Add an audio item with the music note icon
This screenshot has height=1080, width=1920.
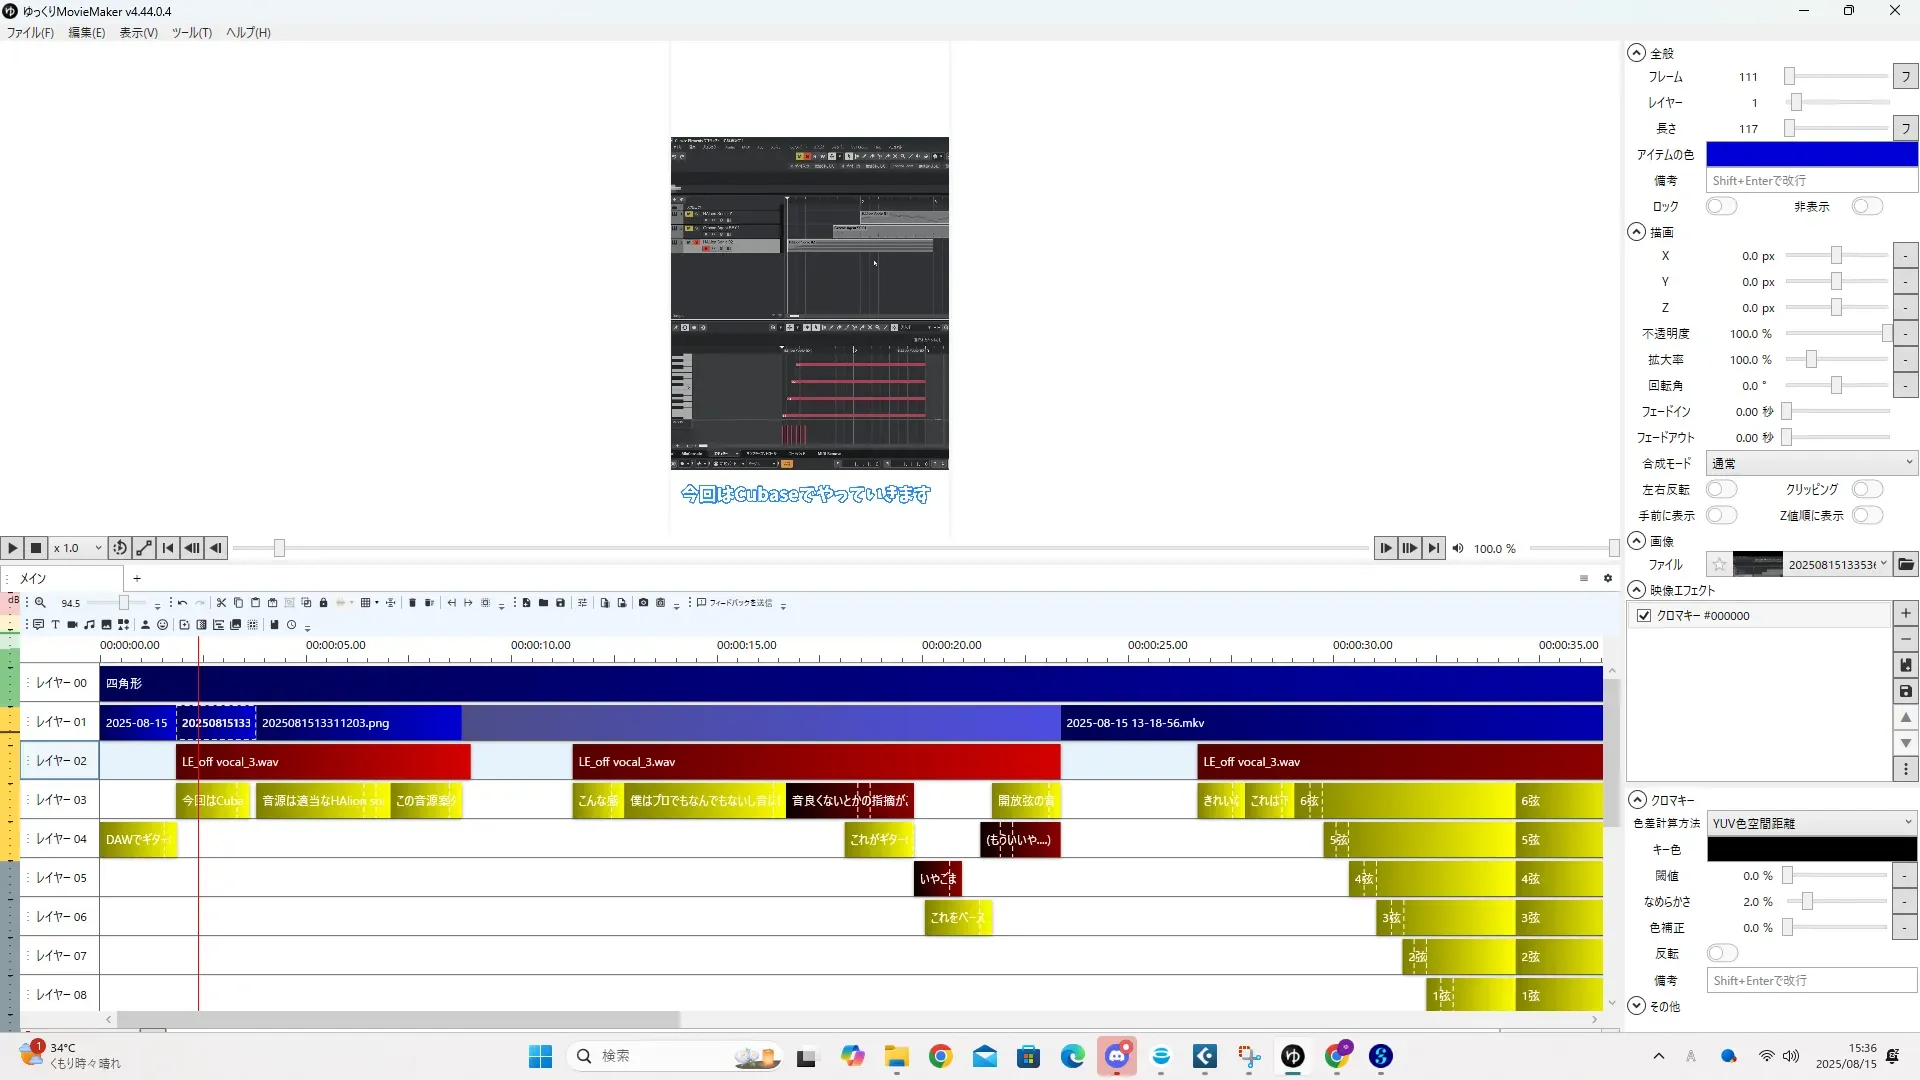click(x=89, y=625)
